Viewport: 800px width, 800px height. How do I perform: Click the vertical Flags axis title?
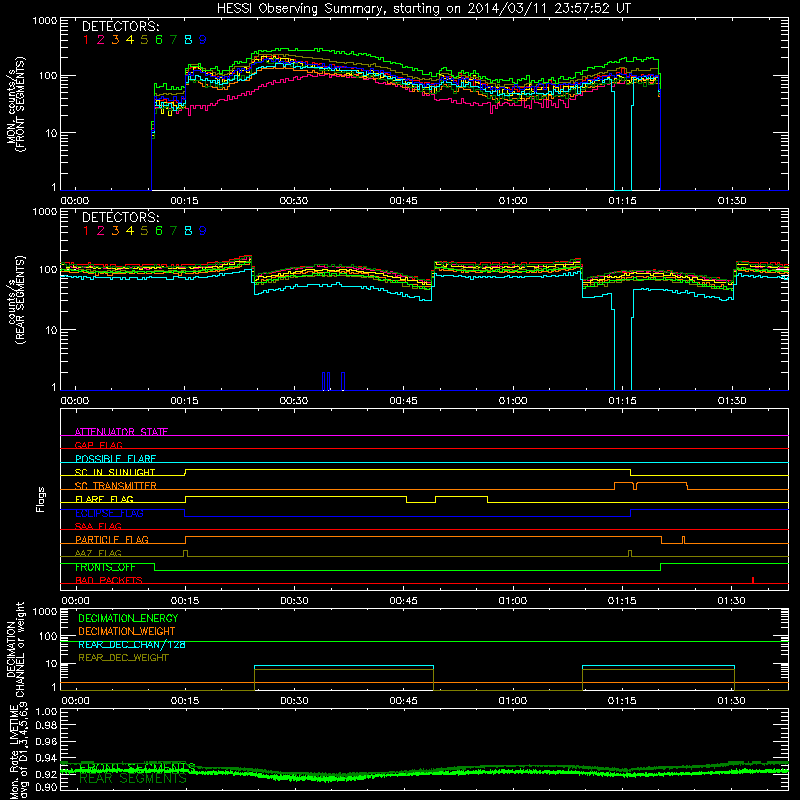[41, 499]
